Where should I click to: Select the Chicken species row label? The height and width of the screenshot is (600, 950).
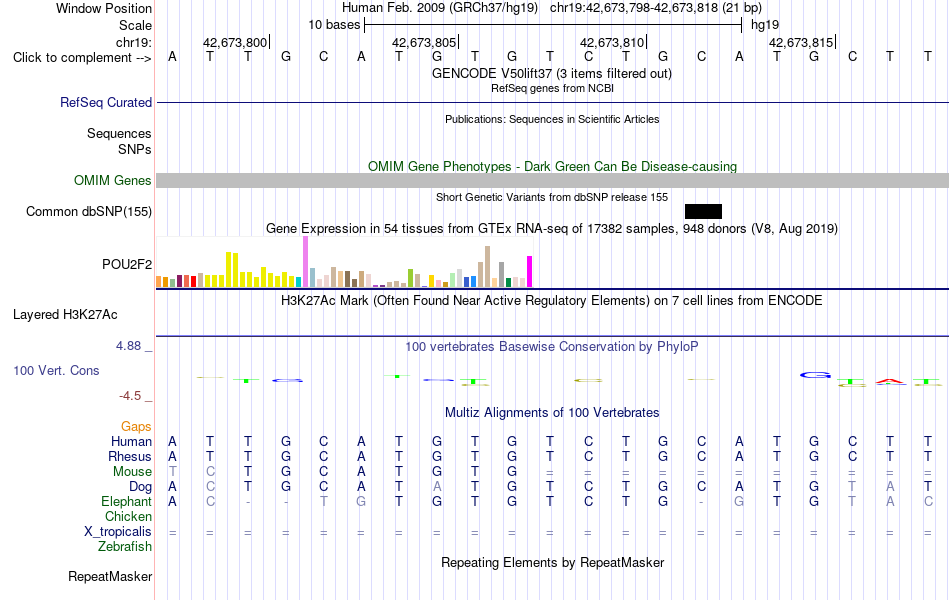tap(128, 516)
